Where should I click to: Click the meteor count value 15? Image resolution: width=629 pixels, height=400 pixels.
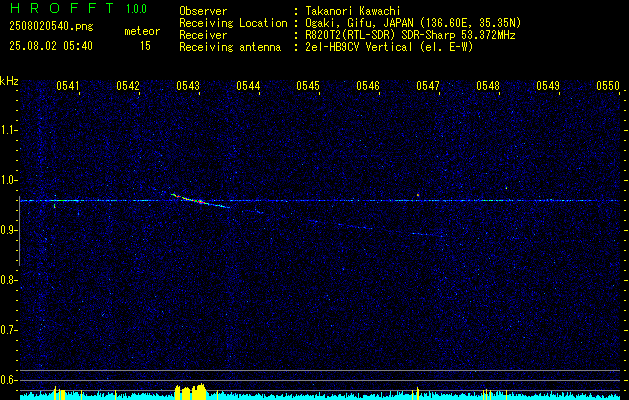point(145,46)
